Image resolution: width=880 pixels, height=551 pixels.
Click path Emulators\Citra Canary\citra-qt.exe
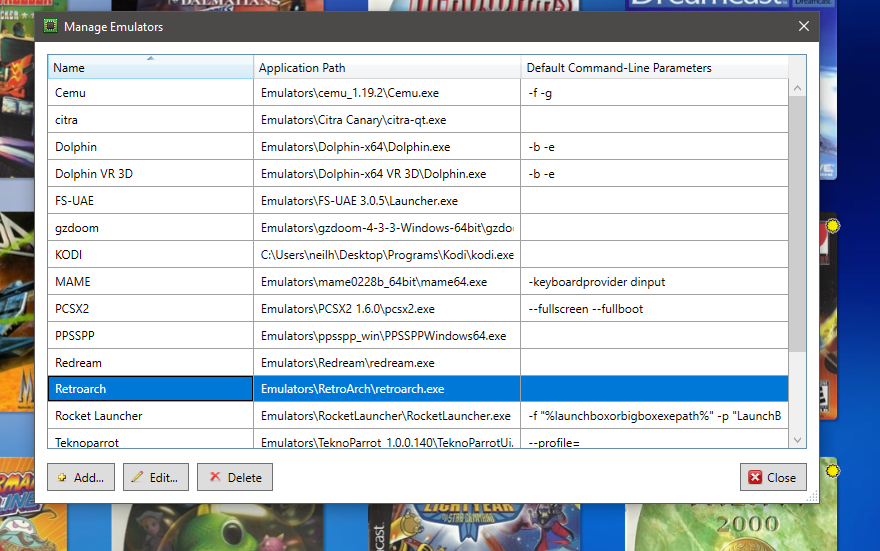(354, 120)
